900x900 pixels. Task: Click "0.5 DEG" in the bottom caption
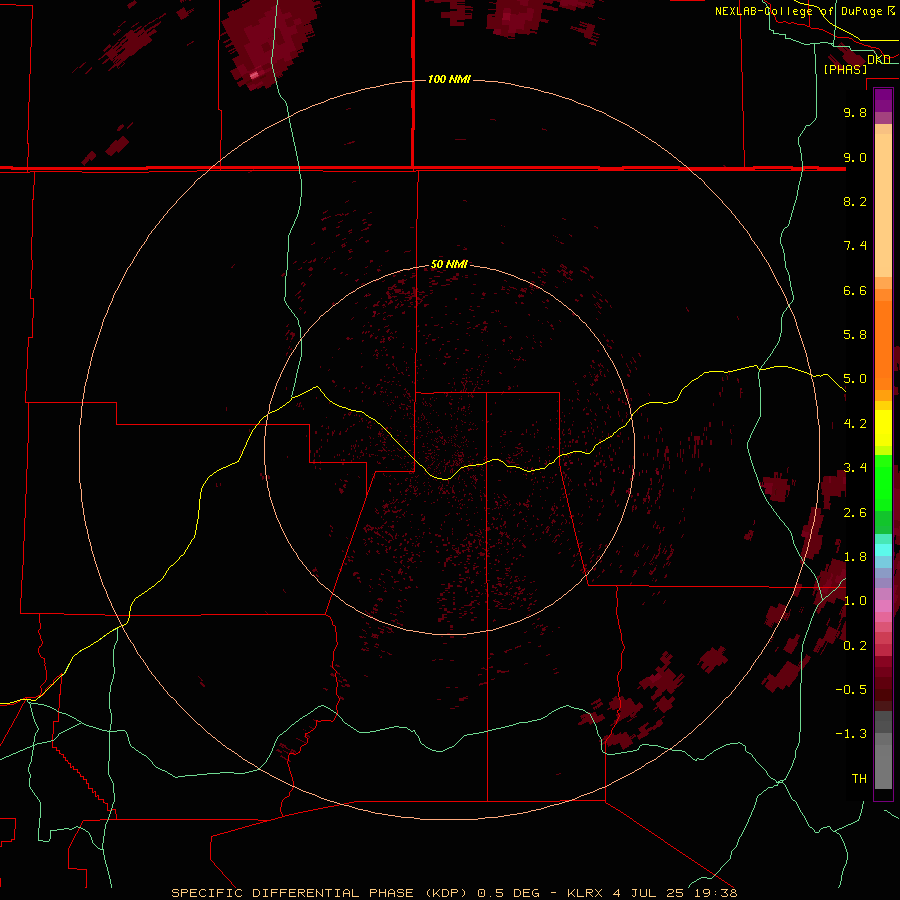click(x=509, y=893)
